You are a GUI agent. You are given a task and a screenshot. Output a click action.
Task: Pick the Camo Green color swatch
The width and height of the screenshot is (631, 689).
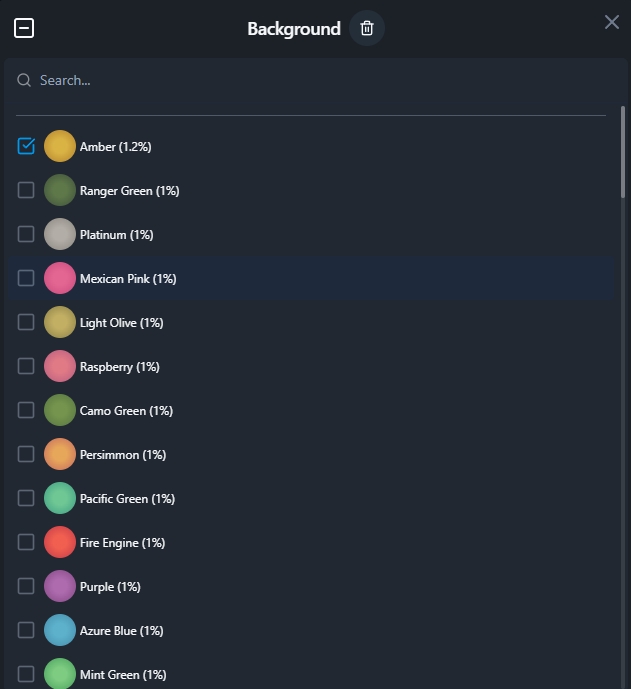click(x=60, y=410)
